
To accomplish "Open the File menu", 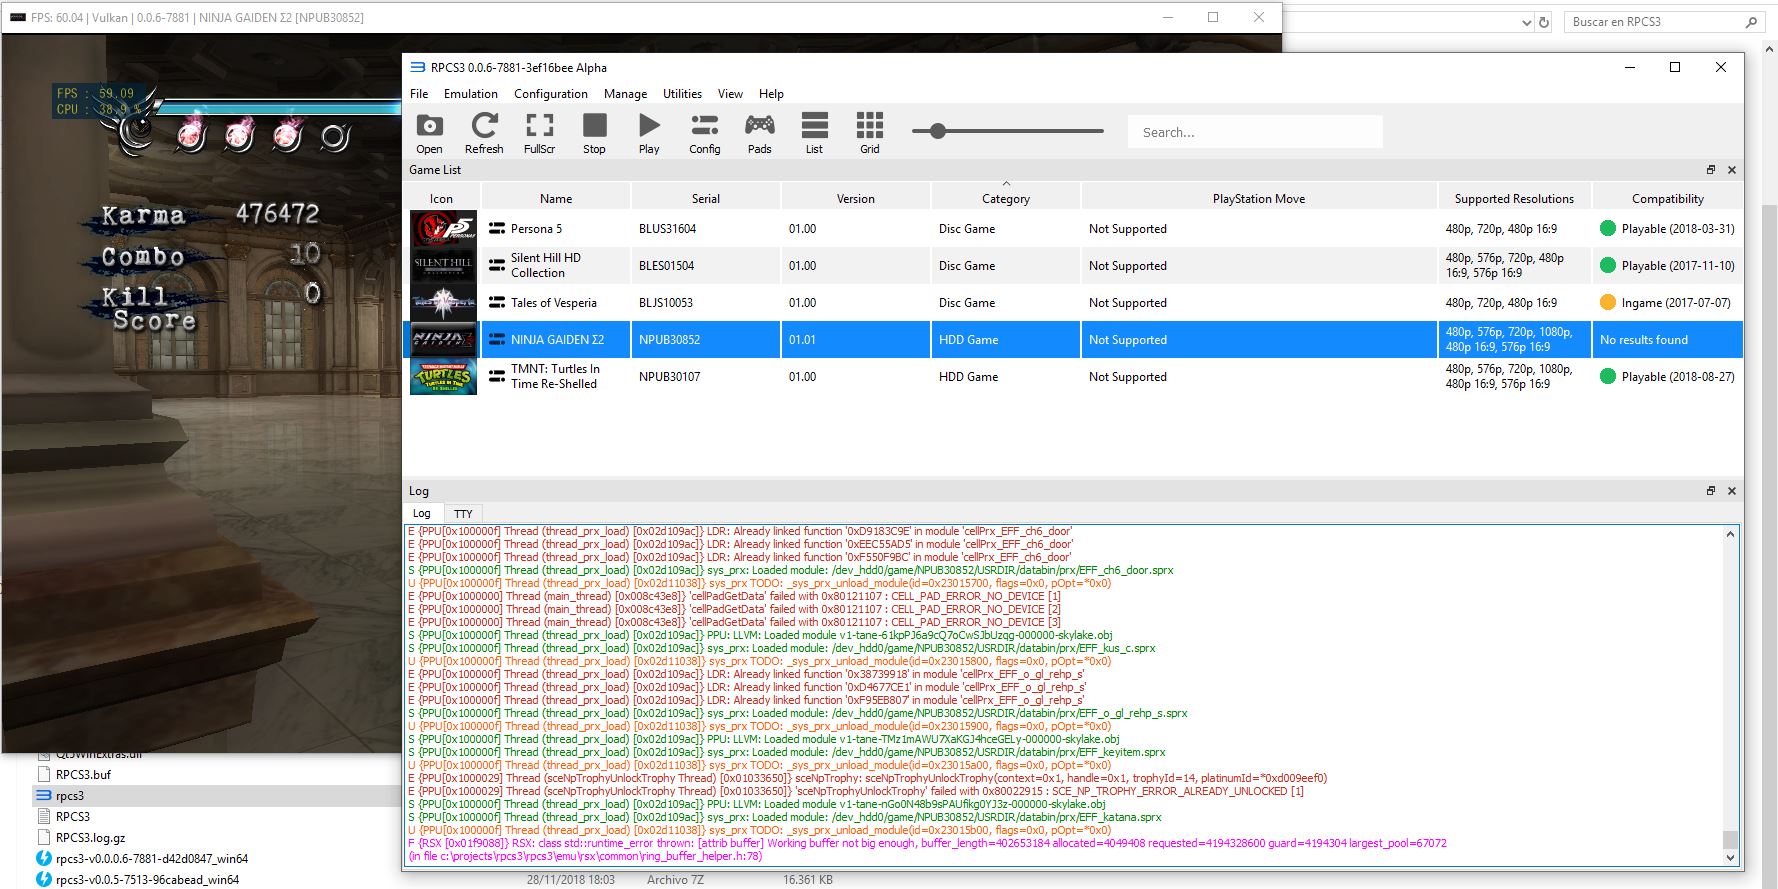I will 419,94.
